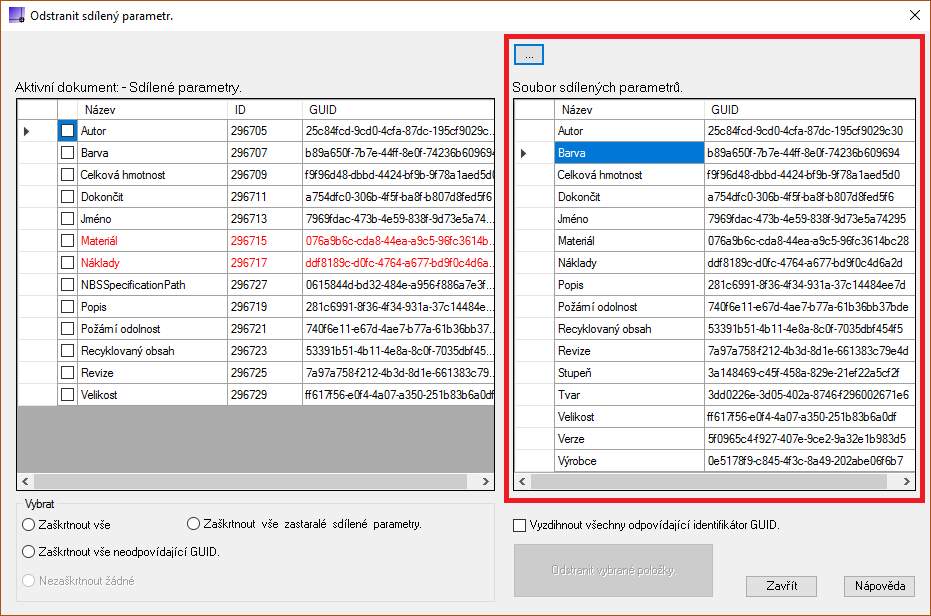Click the dialog's title bar icon
931x616 pixels.
(x=17, y=15)
